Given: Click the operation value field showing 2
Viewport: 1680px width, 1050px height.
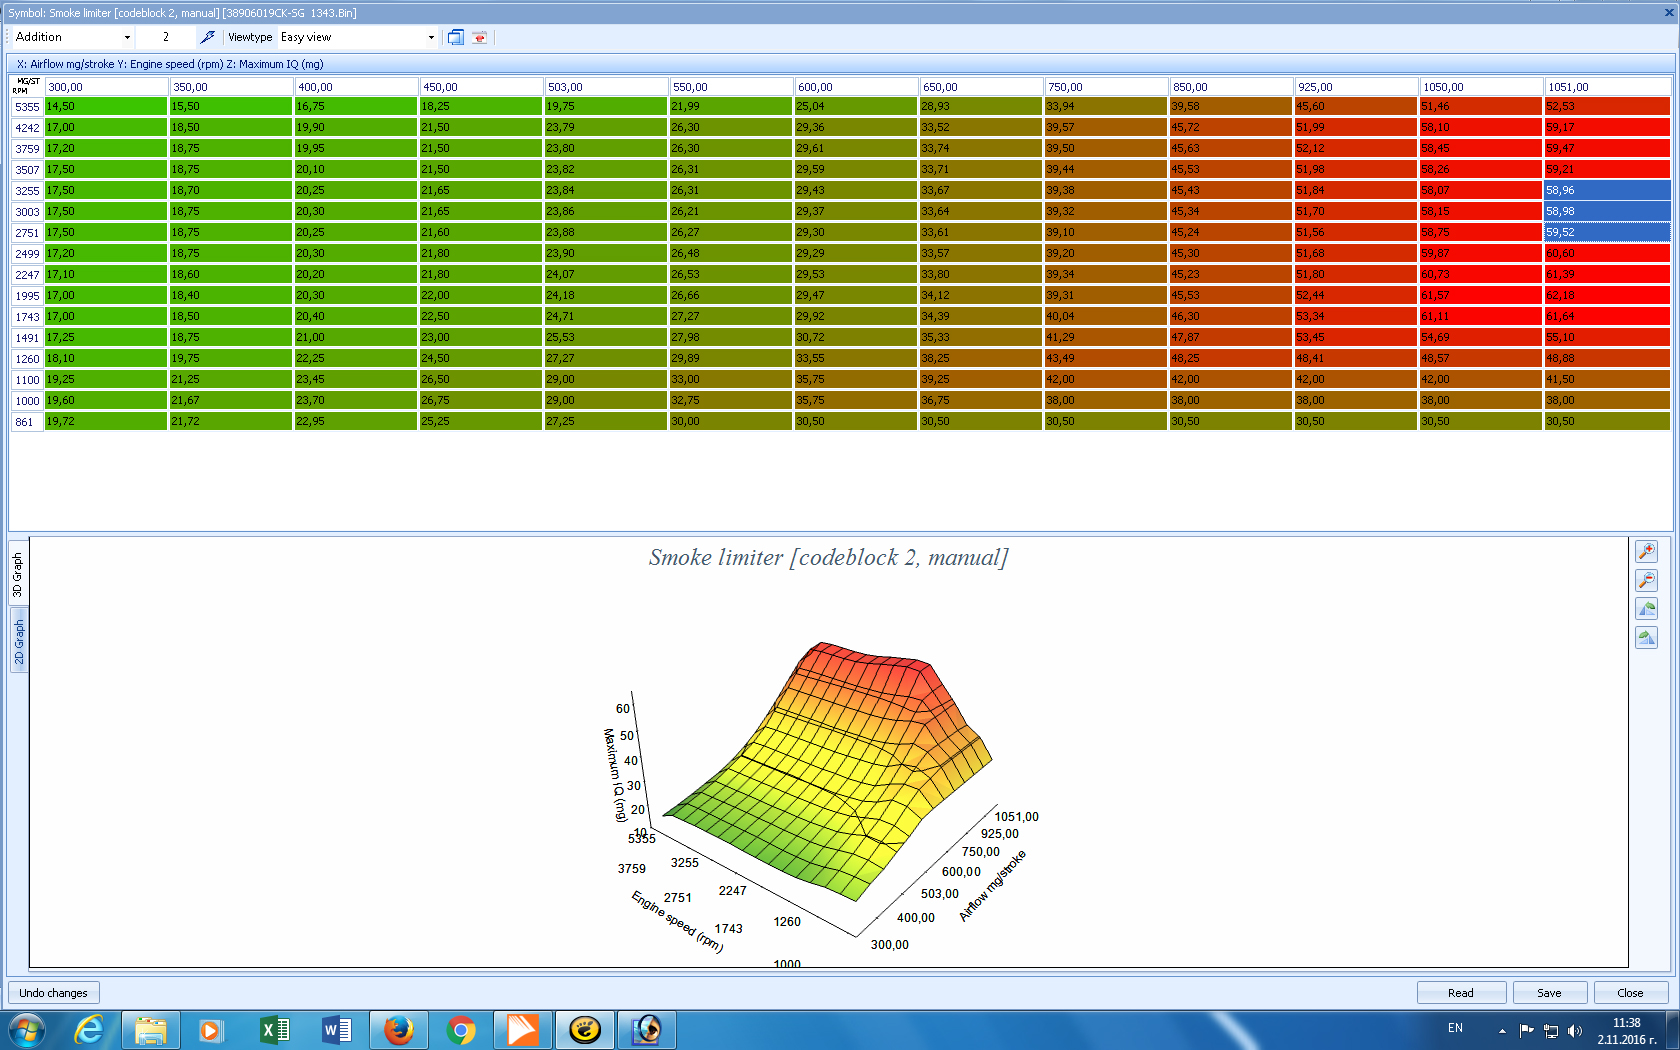Looking at the screenshot, I should tap(166, 37).
